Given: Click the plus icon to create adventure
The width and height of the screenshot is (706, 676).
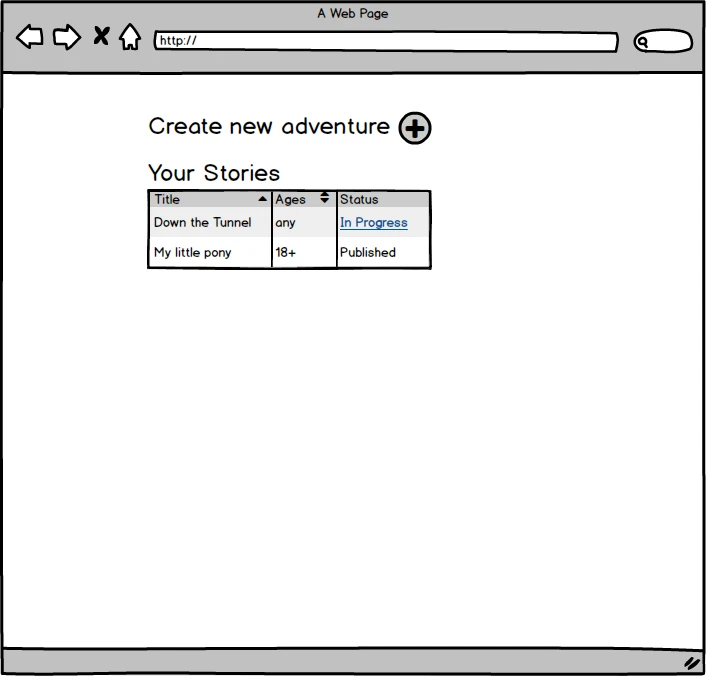Looking at the screenshot, I should coord(415,128).
